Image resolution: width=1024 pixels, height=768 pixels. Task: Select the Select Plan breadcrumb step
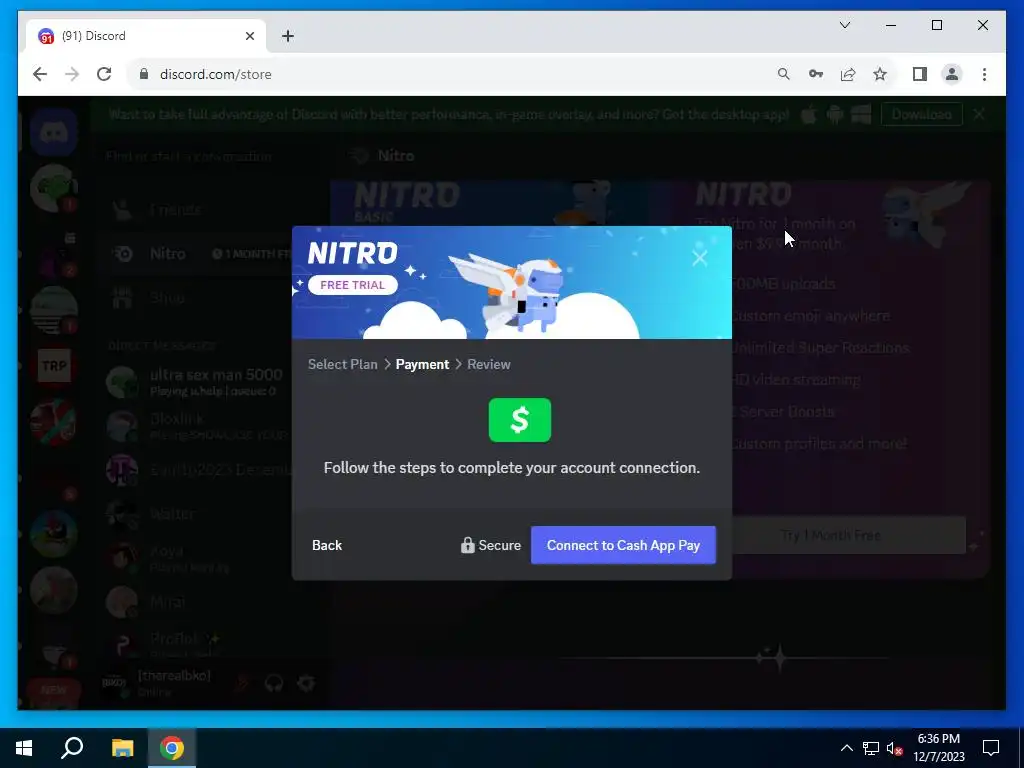(342, 364)
